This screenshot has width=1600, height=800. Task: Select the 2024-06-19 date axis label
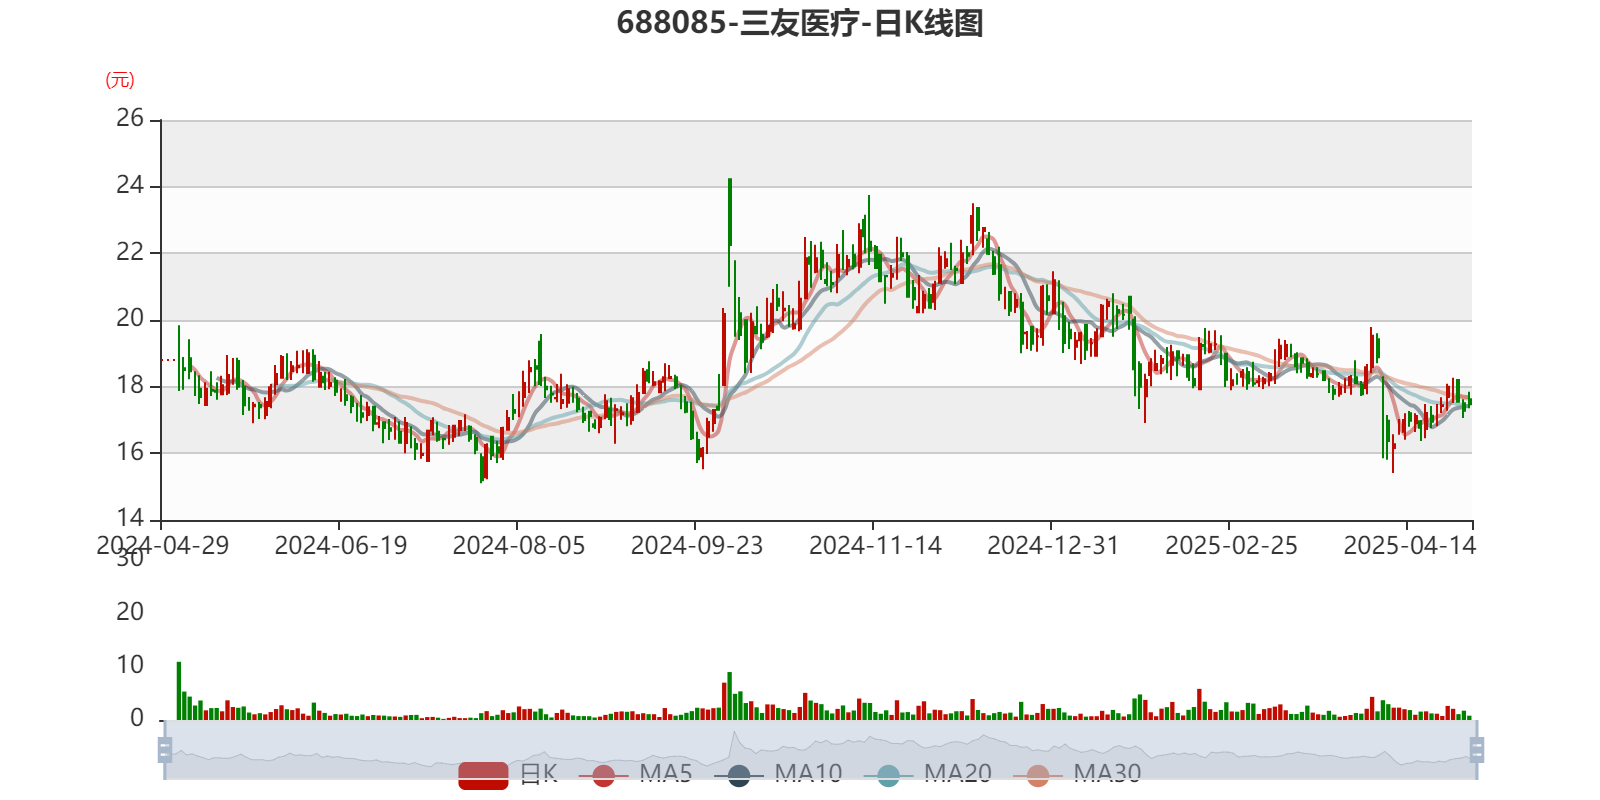coord(341,546)
